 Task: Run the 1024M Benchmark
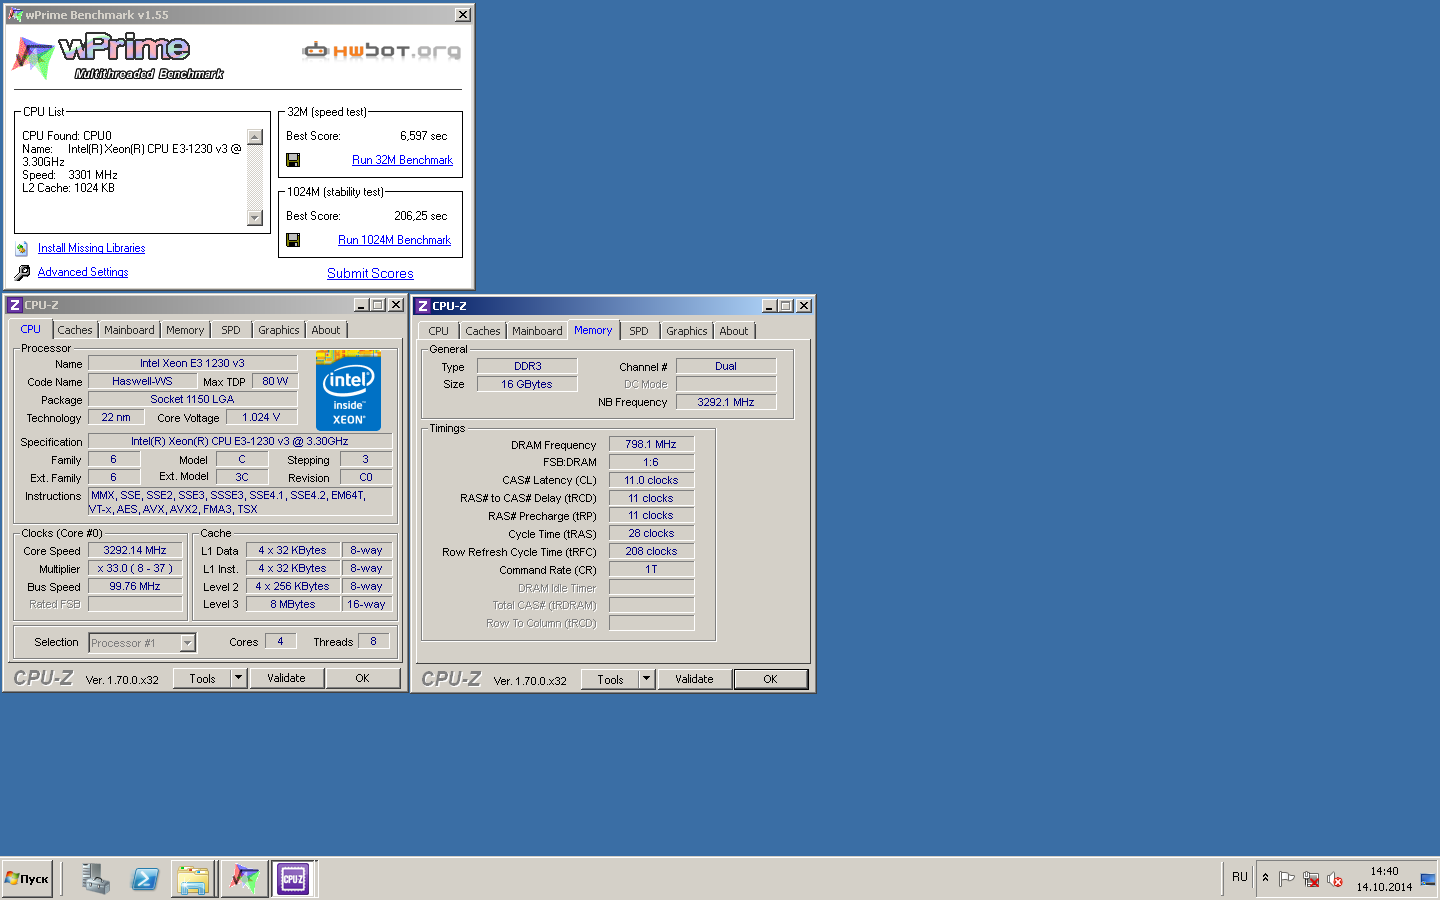click(x=394, y=240)
